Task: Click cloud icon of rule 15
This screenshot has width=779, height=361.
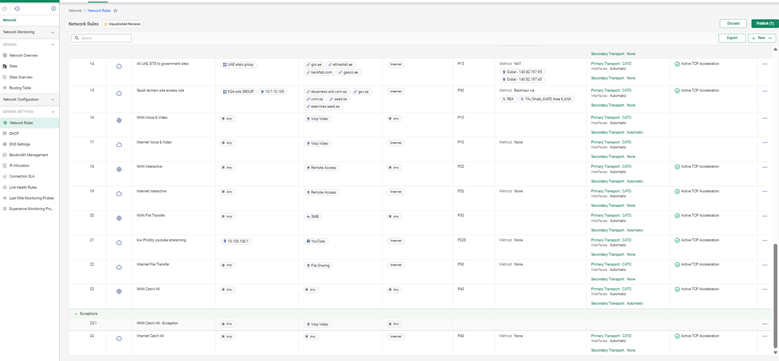Action: coord(119,93)
